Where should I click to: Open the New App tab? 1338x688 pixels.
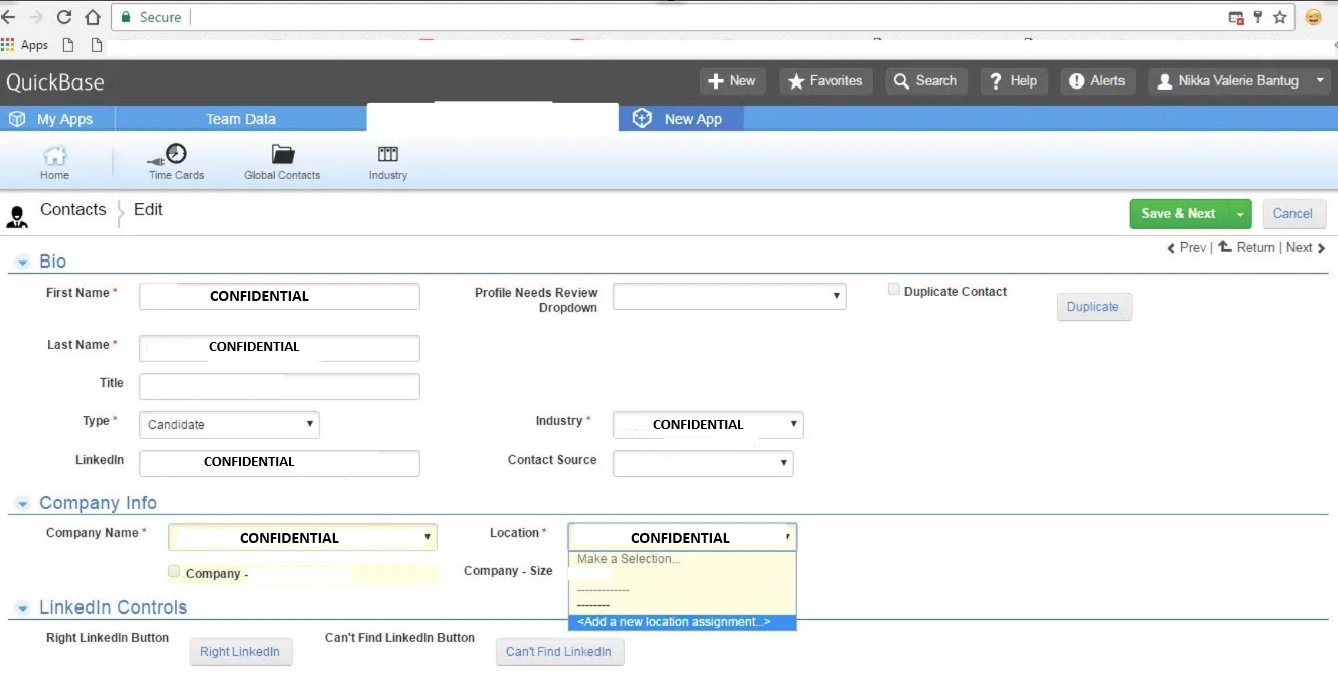(x=681, y=119)
